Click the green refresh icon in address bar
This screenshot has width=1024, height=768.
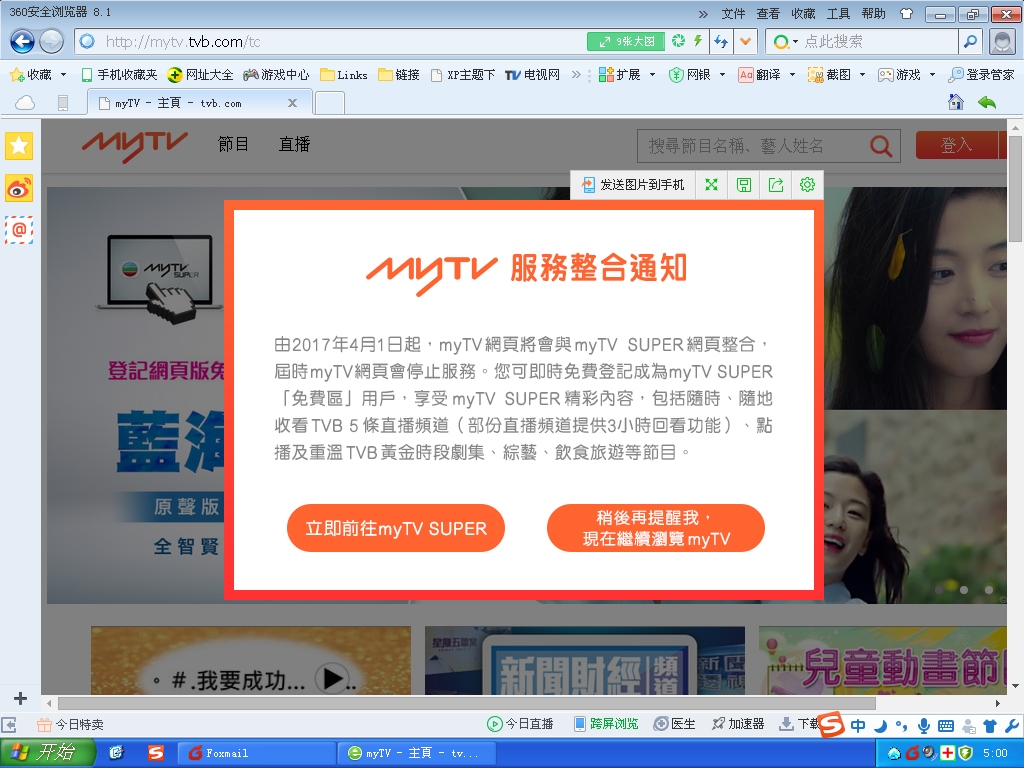[679, 41]
